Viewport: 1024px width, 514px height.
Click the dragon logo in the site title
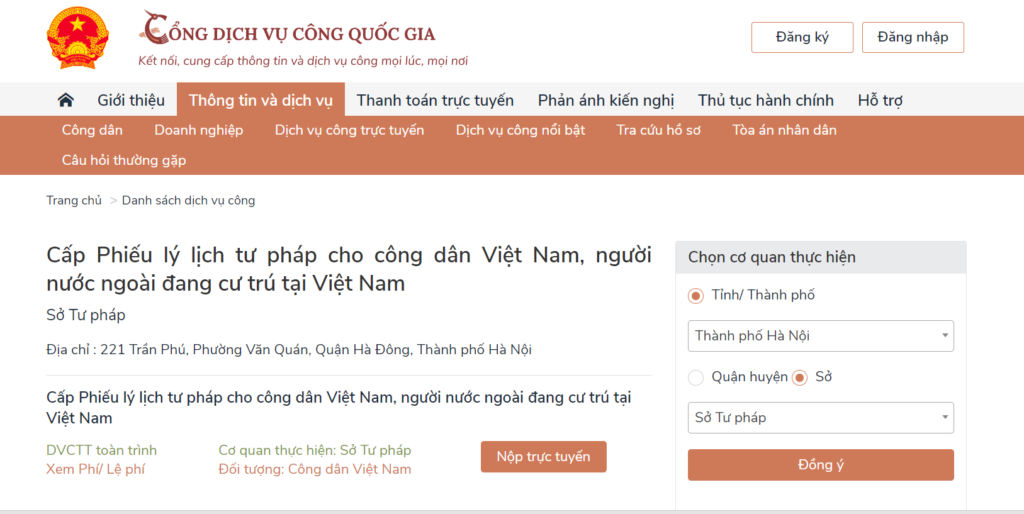point(155,29)
